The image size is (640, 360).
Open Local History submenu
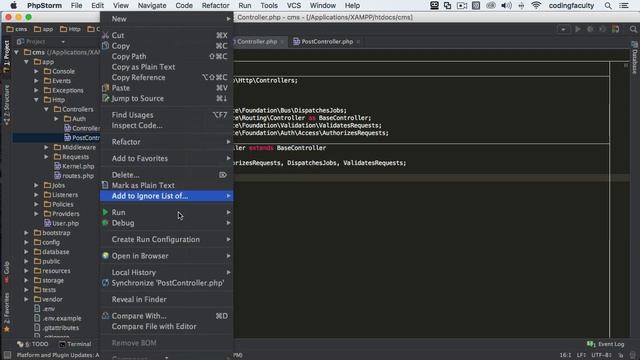pyautogui.click(x=167, y=272)
